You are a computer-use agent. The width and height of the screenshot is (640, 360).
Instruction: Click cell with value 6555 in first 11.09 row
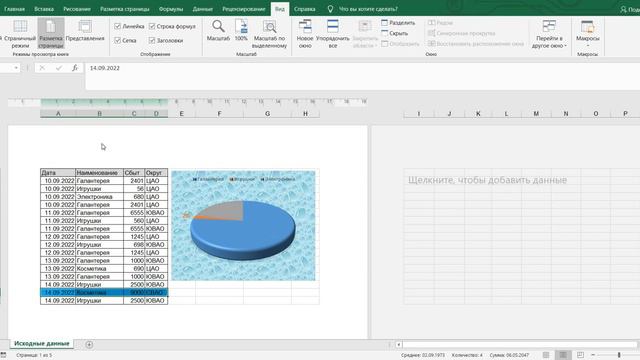coord(134,213)
